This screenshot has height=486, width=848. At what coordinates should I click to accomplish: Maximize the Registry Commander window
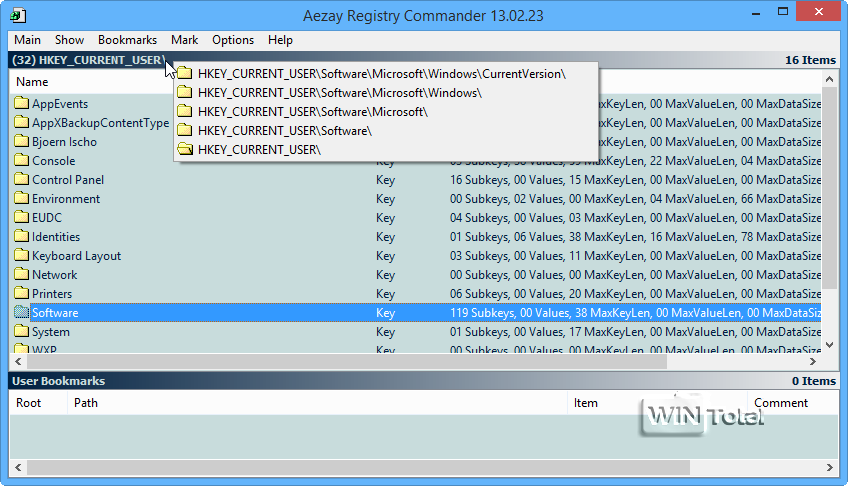783,11
